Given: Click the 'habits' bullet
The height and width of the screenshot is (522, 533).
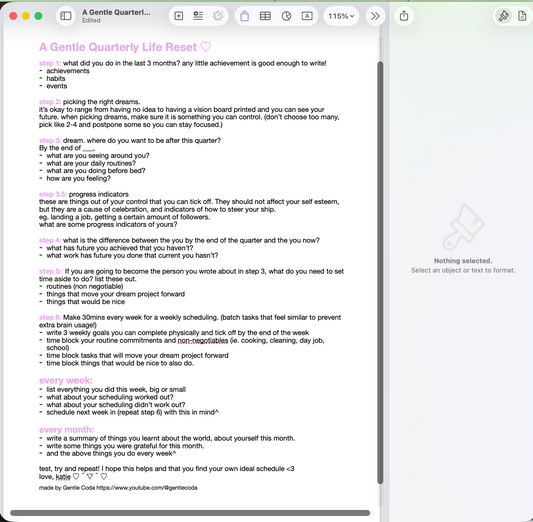Looking at the screenshot, I should click(x=56, y=79).
